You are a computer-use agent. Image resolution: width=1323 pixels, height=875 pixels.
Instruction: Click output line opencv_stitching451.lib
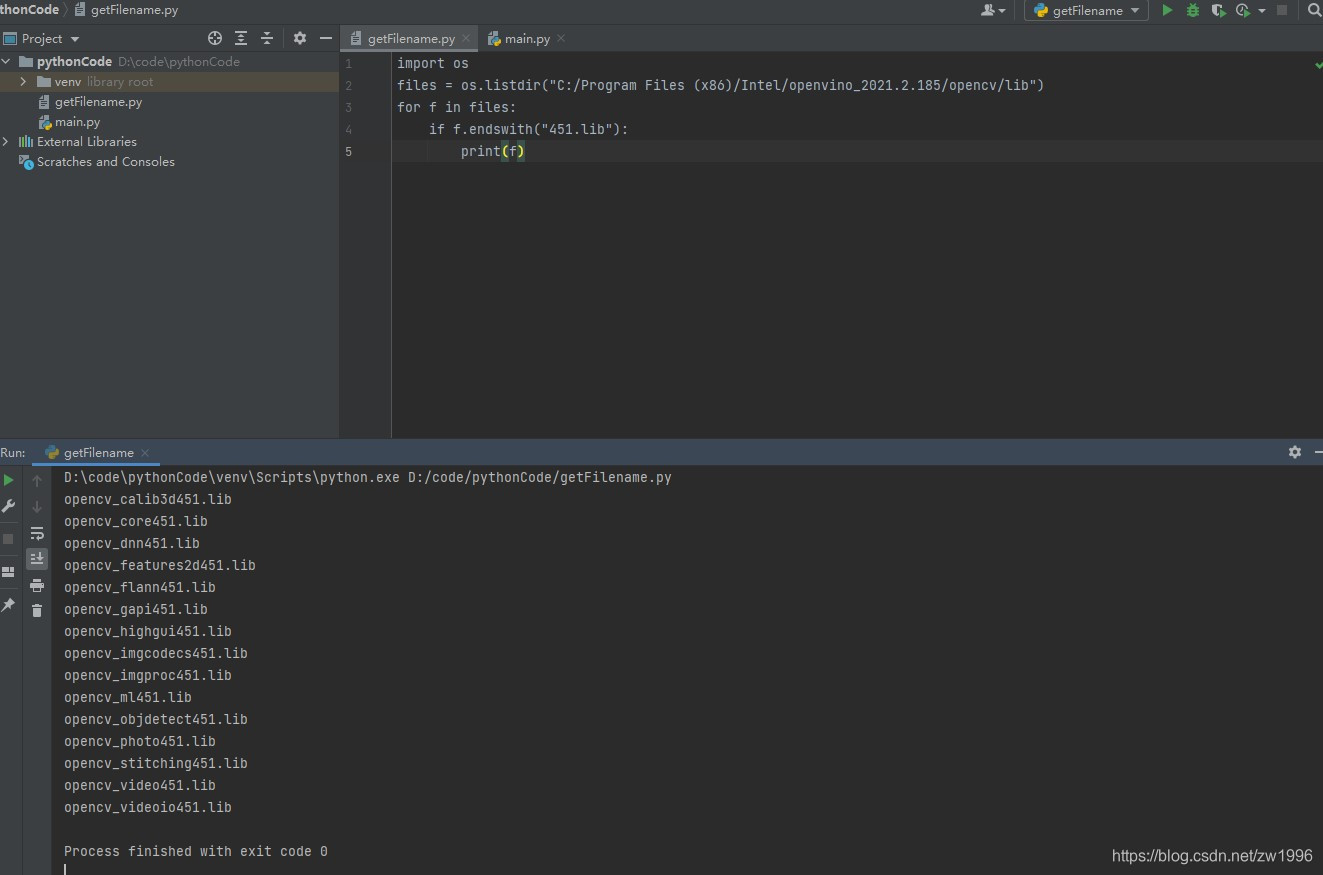(x=156, y=763)
